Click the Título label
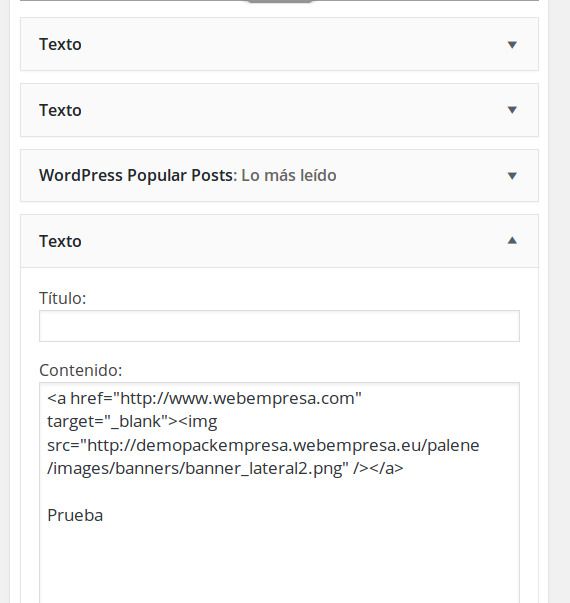The height and width of the screenshot is (603, 570). click(63, 298)
